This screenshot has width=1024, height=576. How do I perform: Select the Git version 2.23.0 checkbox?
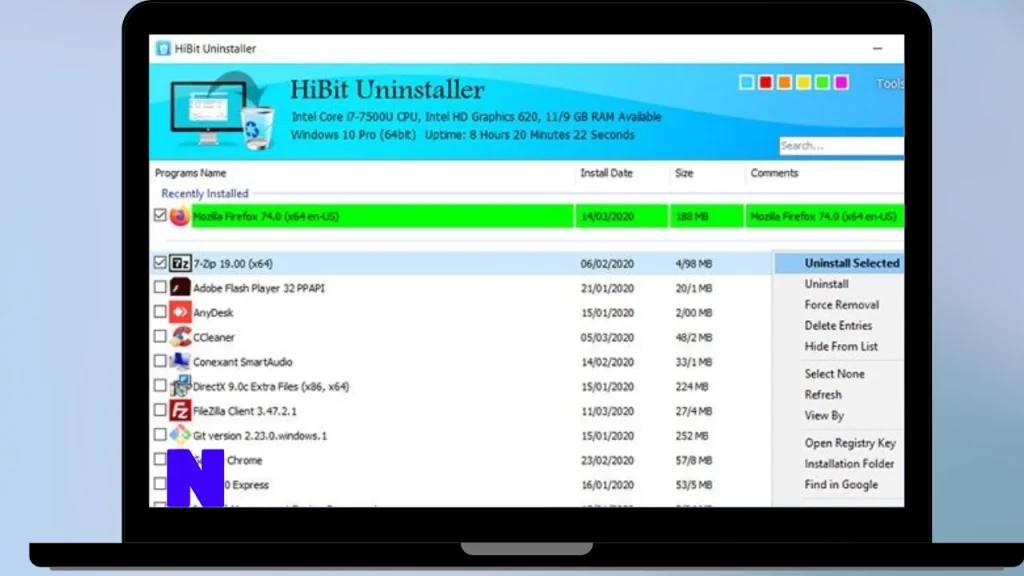(x=160, y=434)
